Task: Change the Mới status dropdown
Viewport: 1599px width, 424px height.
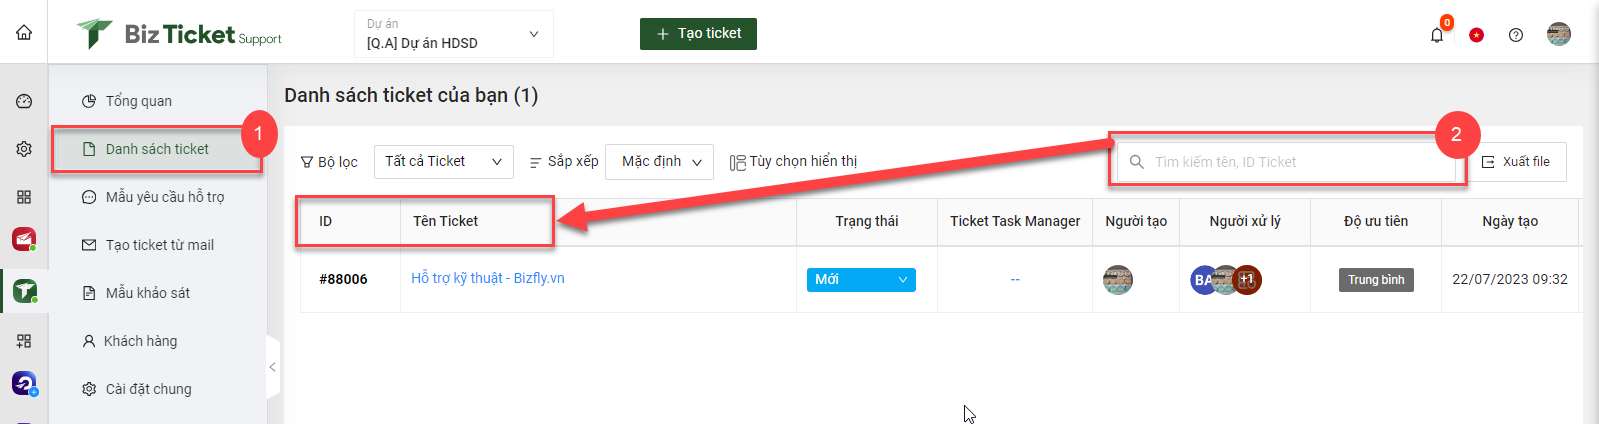Action: coord(861,280)
